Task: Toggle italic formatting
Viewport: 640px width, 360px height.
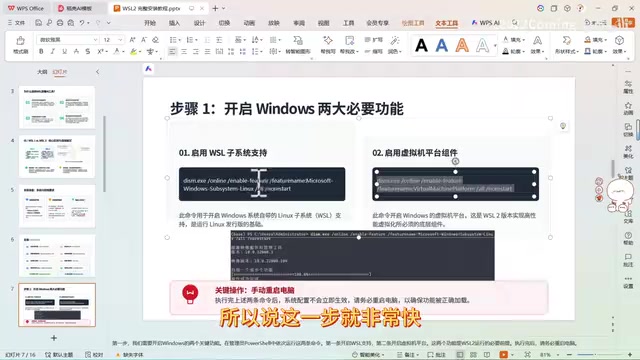Action: coord(53,51)
